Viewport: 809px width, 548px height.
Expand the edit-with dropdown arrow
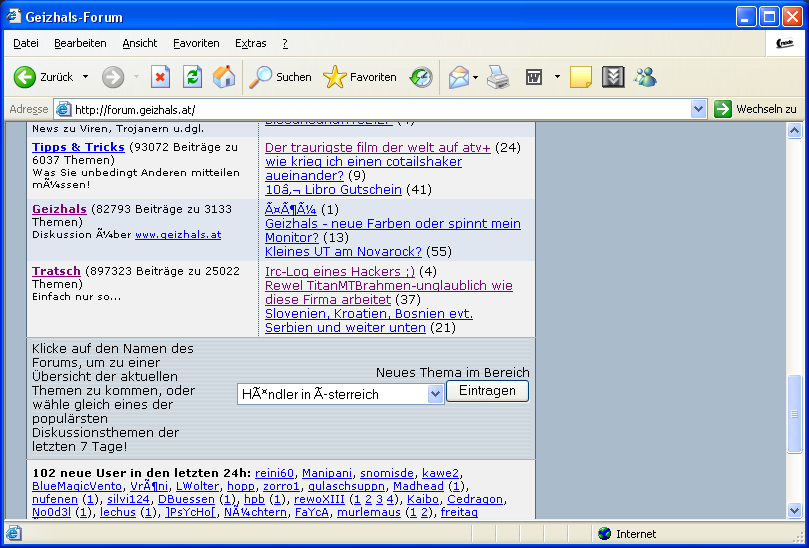tap(557, 77)
